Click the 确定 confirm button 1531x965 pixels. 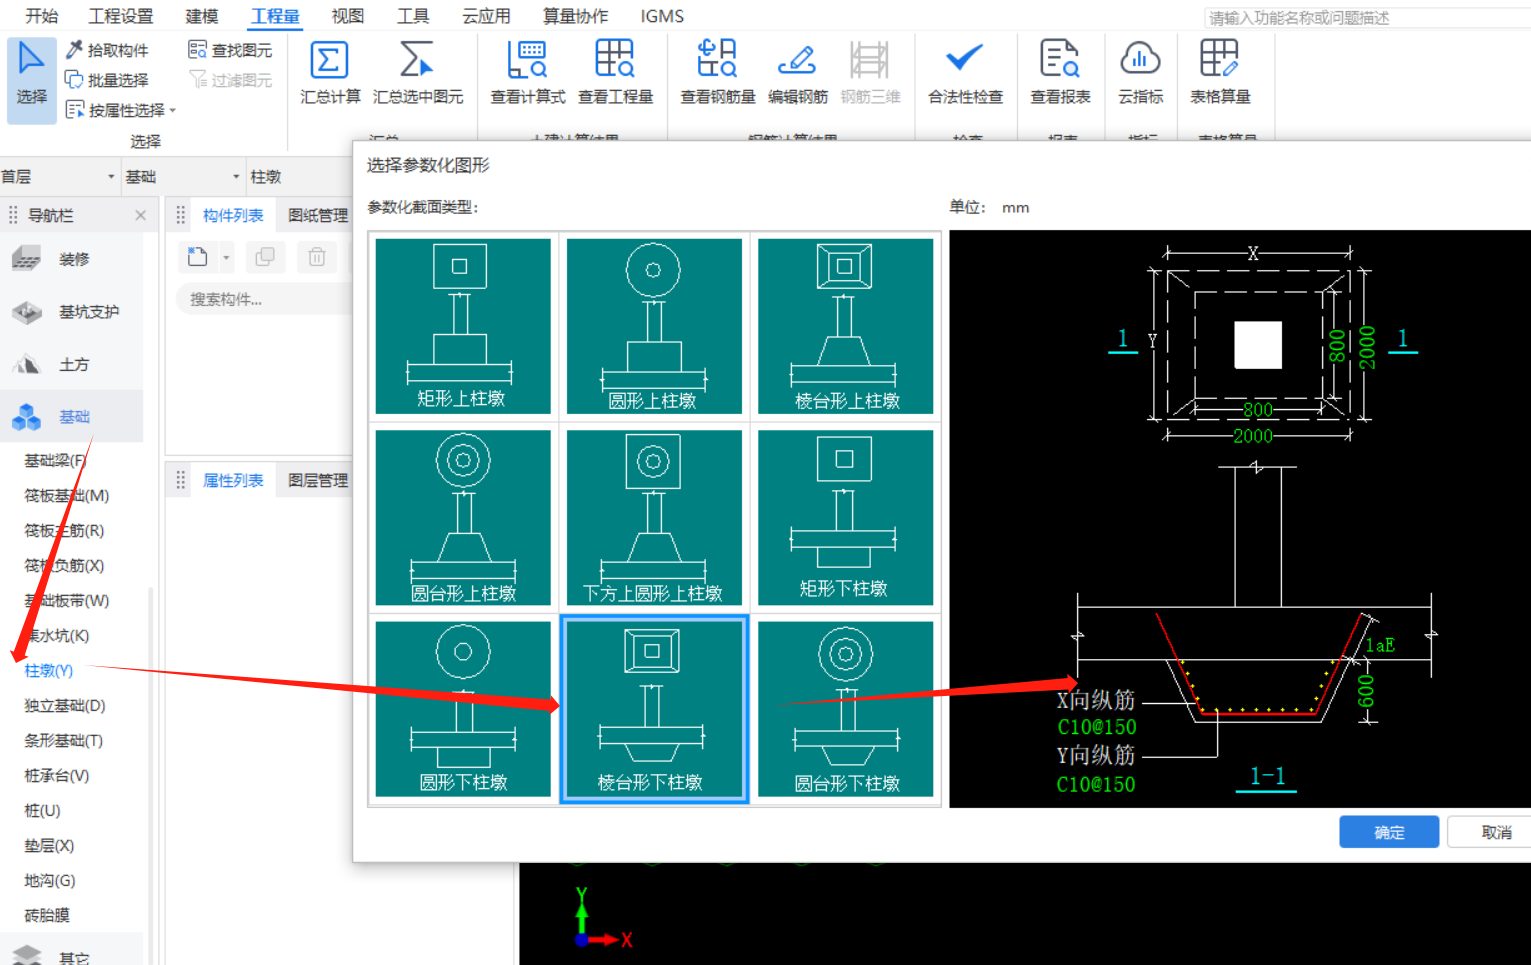[x=1389, y=832]
